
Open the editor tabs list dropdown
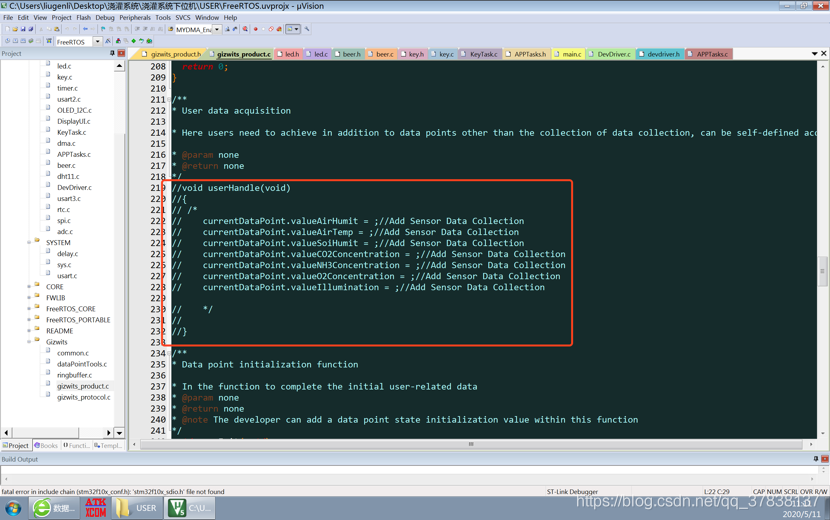[815, 53]
